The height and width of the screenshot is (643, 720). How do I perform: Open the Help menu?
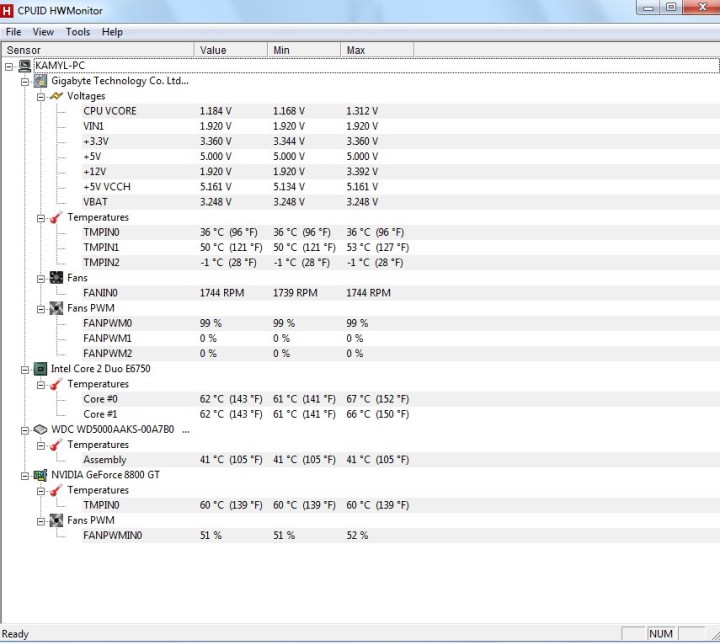click(112, 32)
